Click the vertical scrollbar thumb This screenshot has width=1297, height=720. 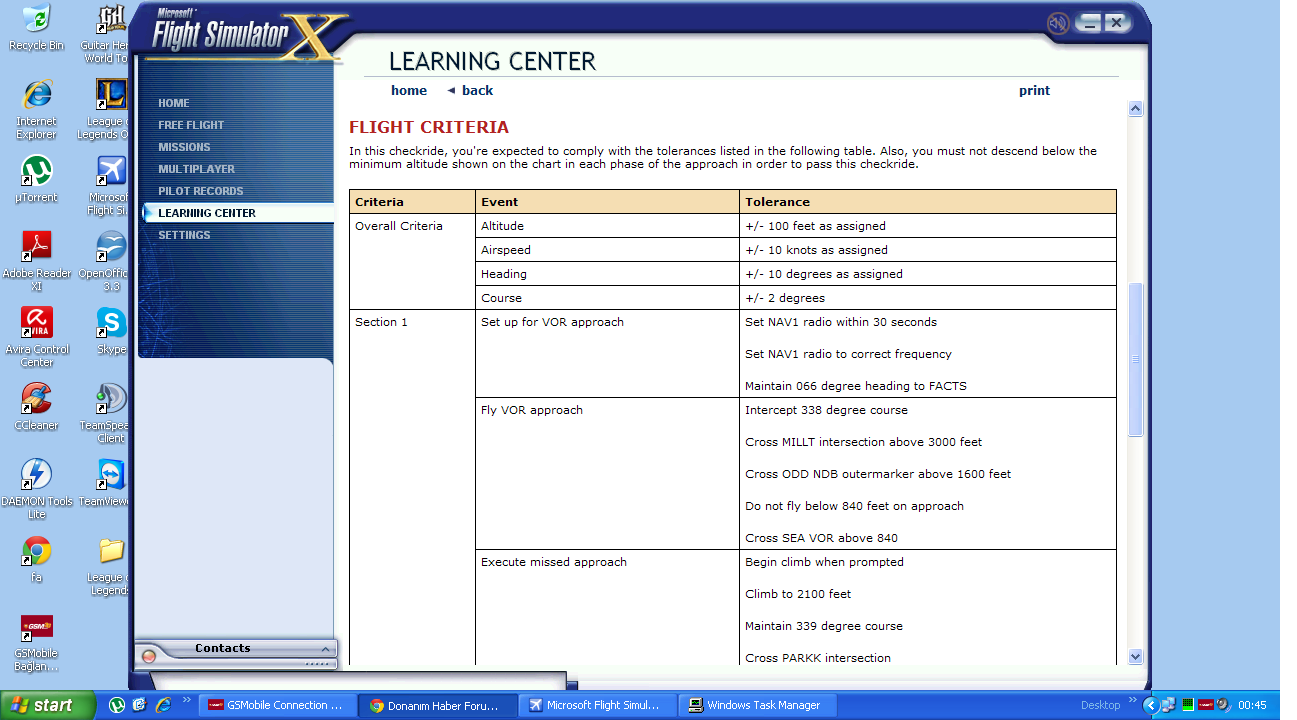click(x=1135, y=360)
